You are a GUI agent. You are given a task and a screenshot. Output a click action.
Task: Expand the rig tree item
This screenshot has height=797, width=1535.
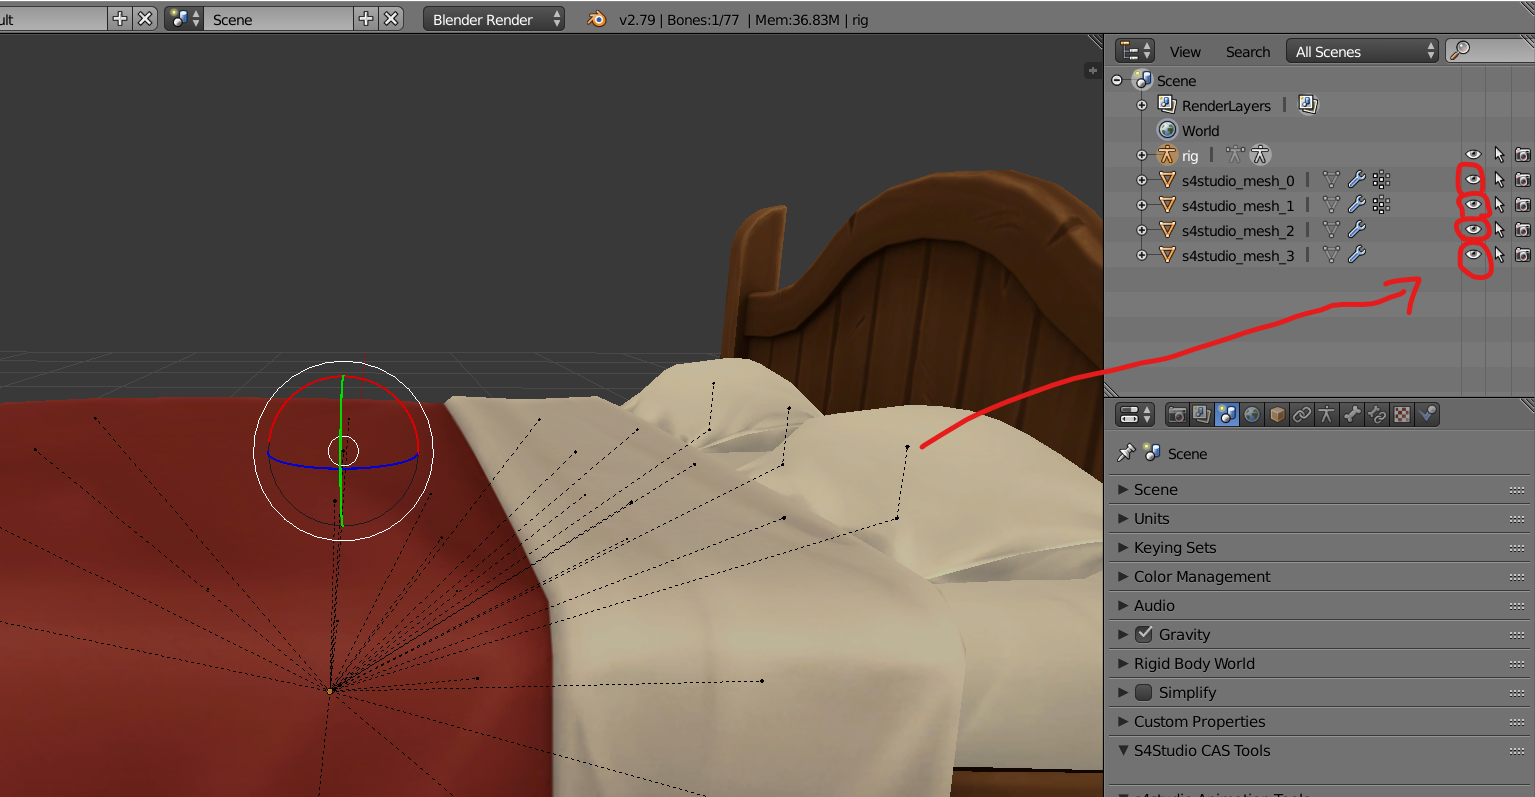(1142, 155)
